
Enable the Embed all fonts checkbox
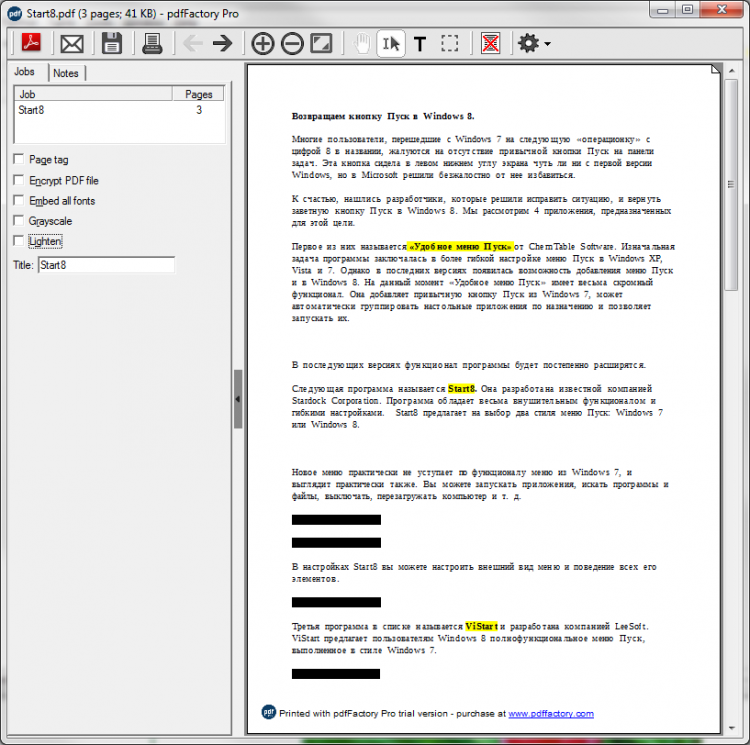coord(19,200)
